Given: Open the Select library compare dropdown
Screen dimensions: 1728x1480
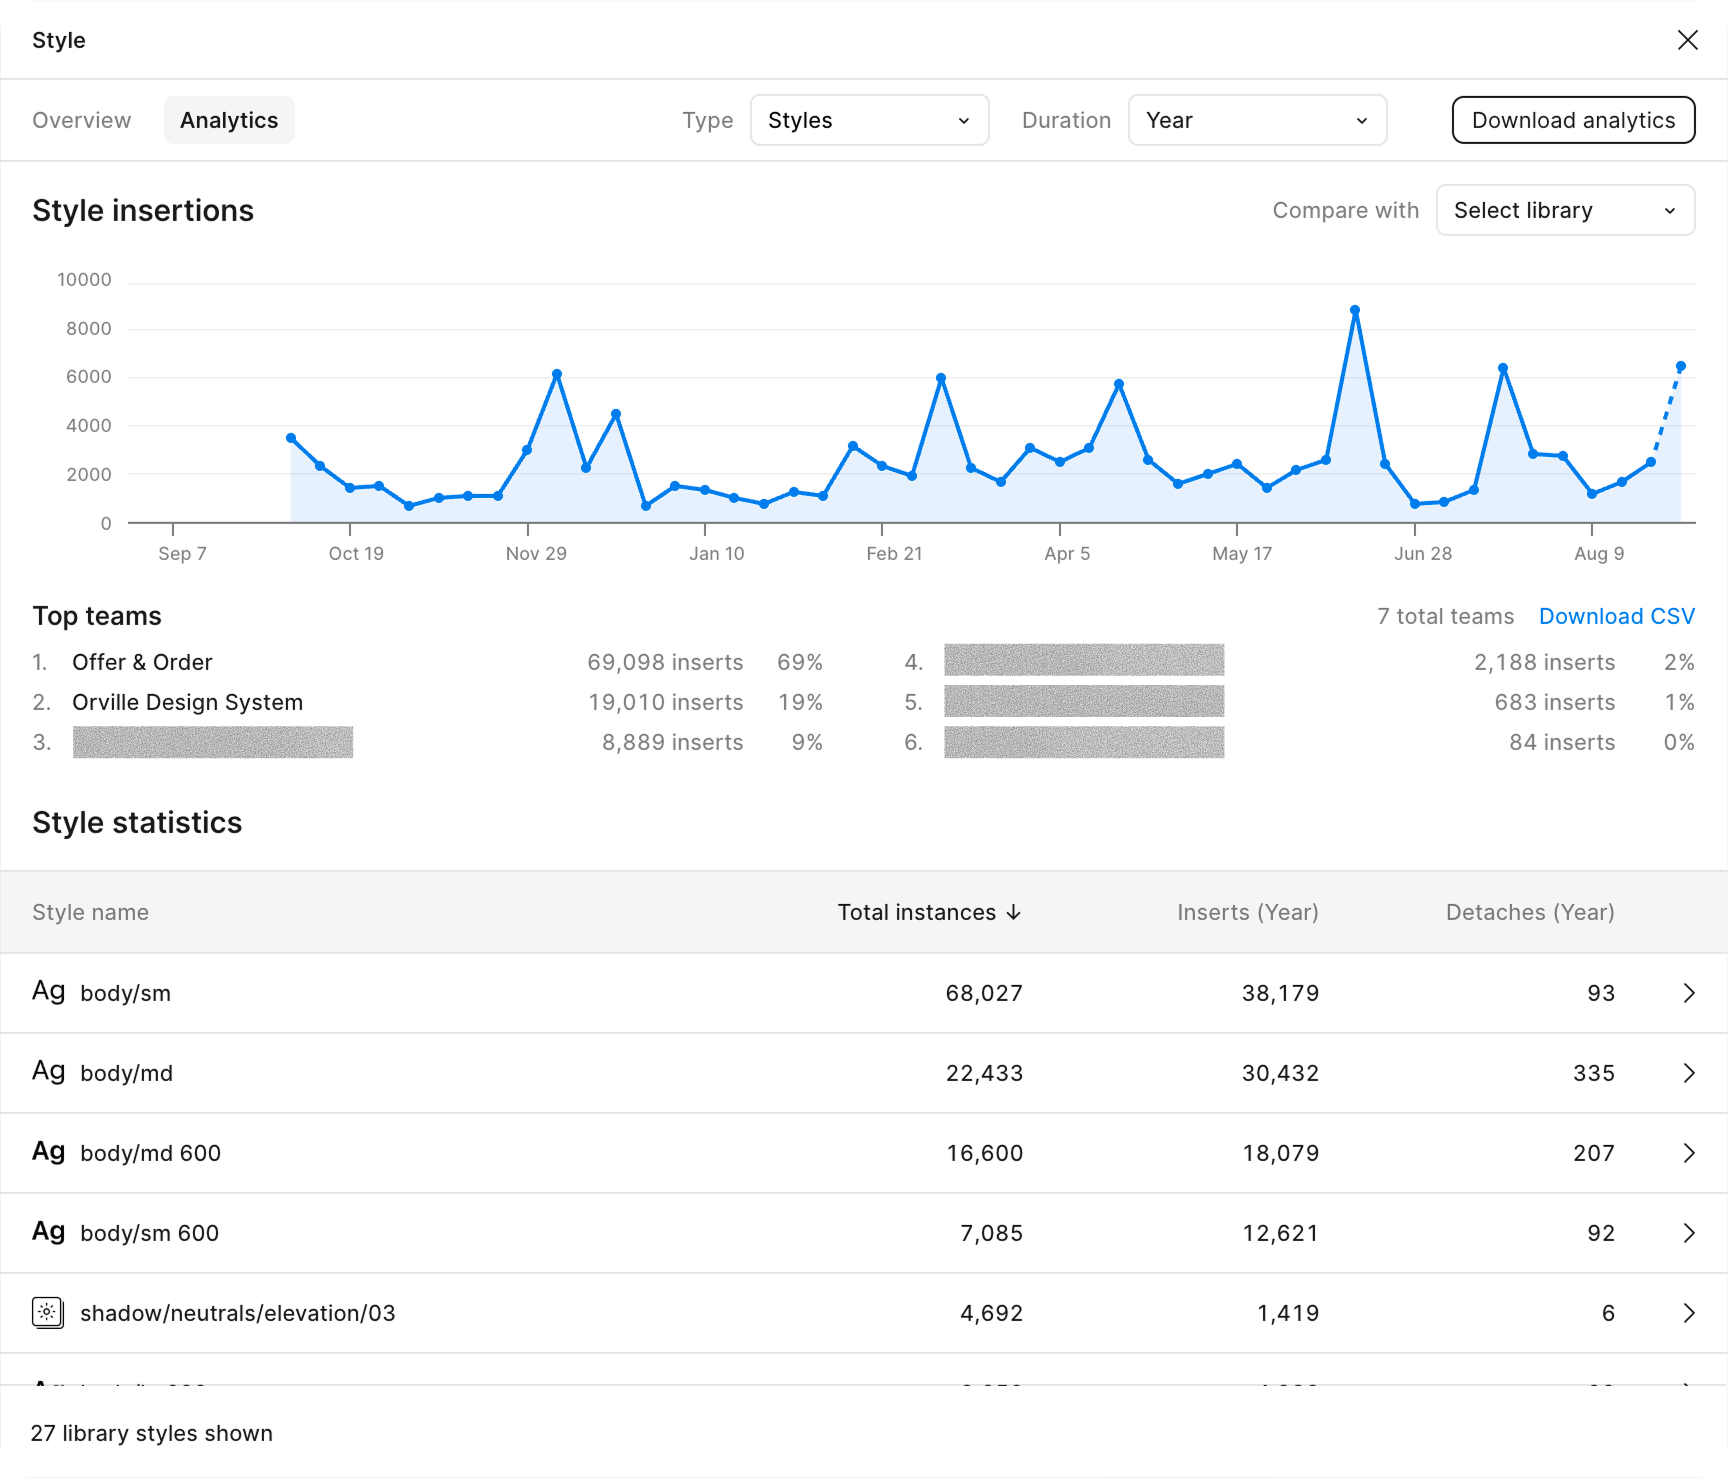Looking at the screenshot, I should [x=1564, y=210].
